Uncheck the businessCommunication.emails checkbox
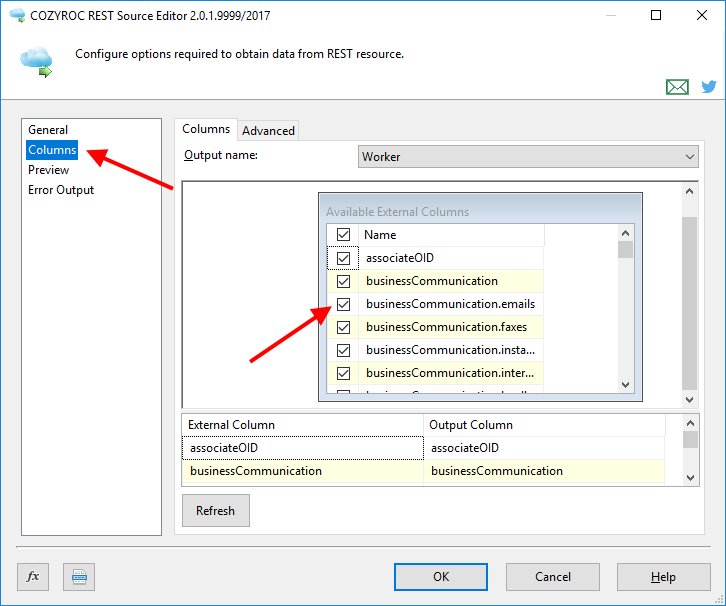 (x=343, y=304)
